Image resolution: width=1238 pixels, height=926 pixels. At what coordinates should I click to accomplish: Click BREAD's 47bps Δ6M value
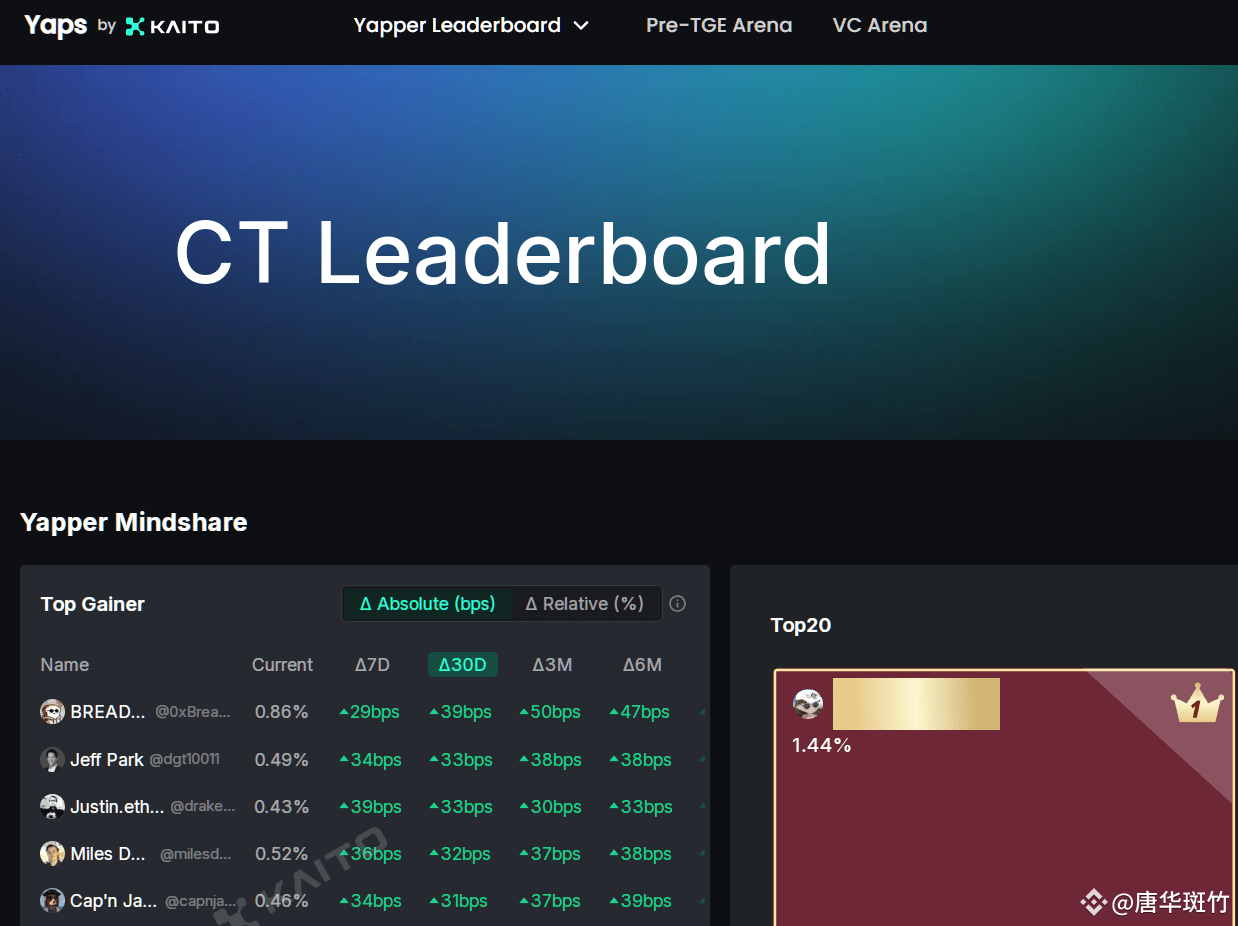tap(640, 712)
